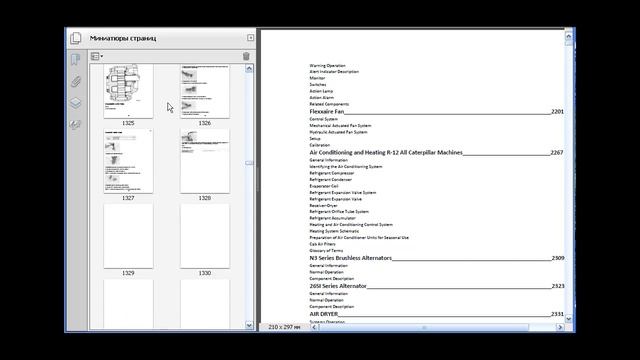Viewport: 640px width, 360px height.
Task: Click the 'Refrigerant Condenser' line
Action: [x=331, y=180]
